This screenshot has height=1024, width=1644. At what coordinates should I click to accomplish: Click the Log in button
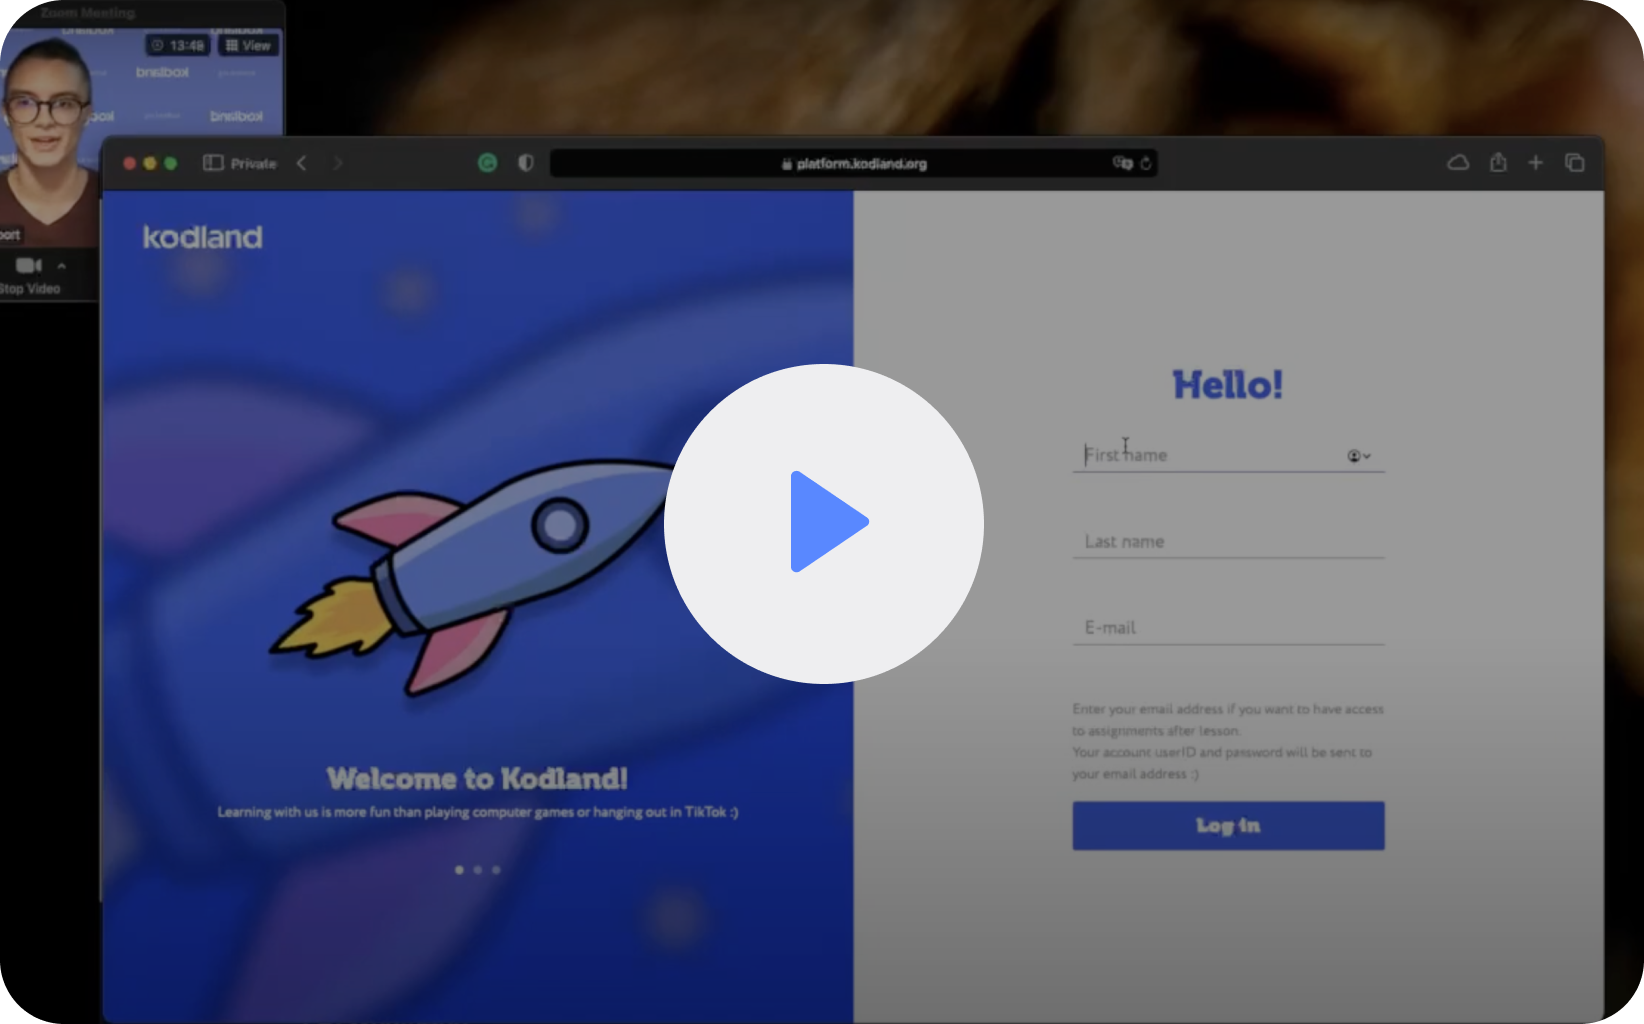tap(1228, 825)
